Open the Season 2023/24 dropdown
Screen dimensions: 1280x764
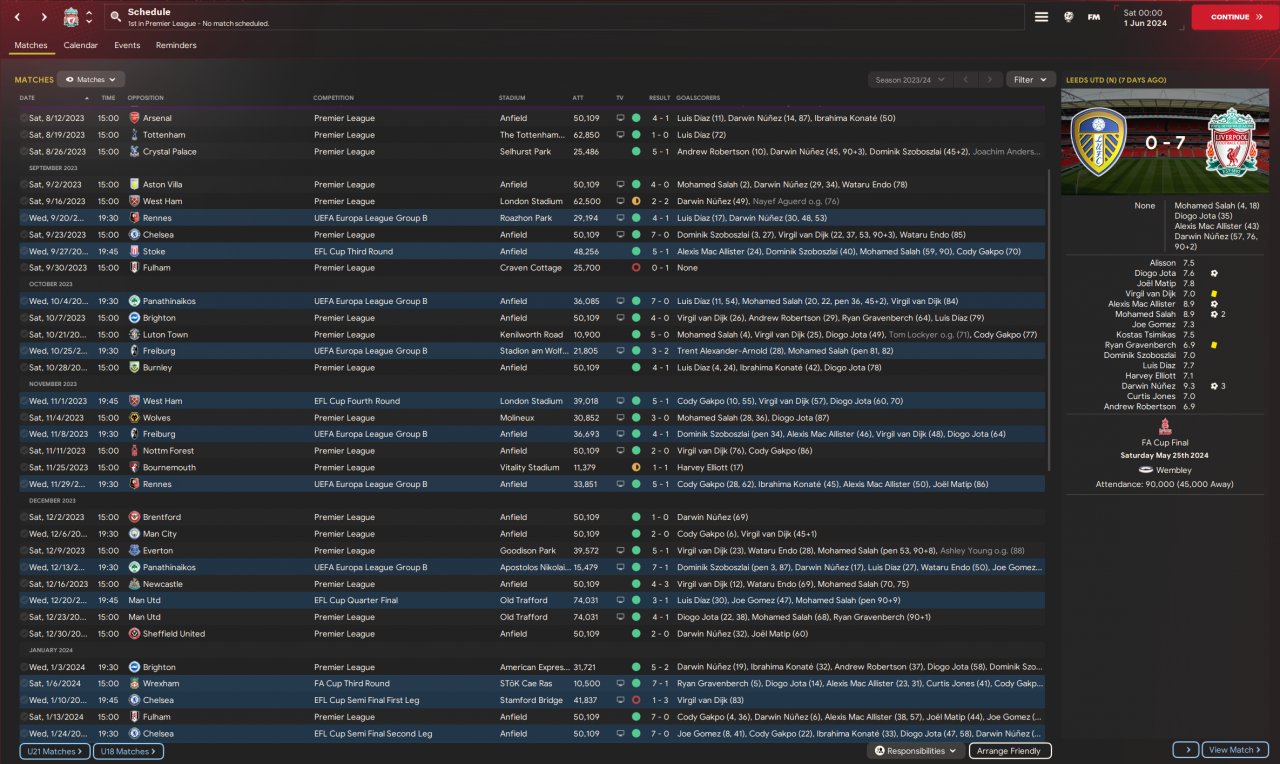tap(909, 80)
